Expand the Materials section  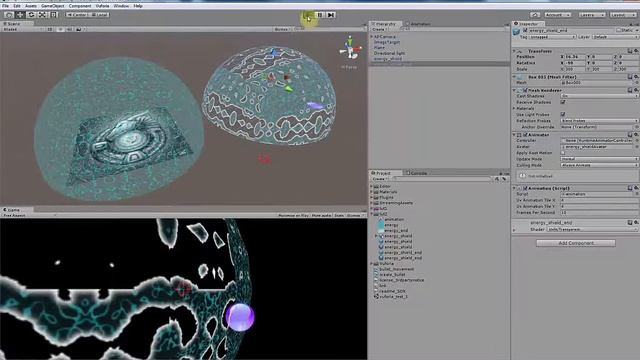pos(515,109)
